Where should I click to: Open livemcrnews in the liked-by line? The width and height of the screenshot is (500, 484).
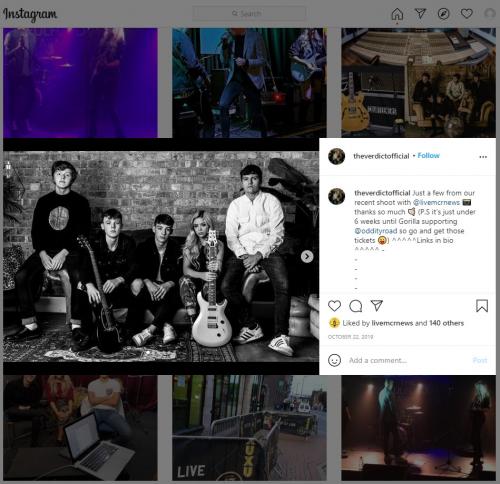click(392, 323)
